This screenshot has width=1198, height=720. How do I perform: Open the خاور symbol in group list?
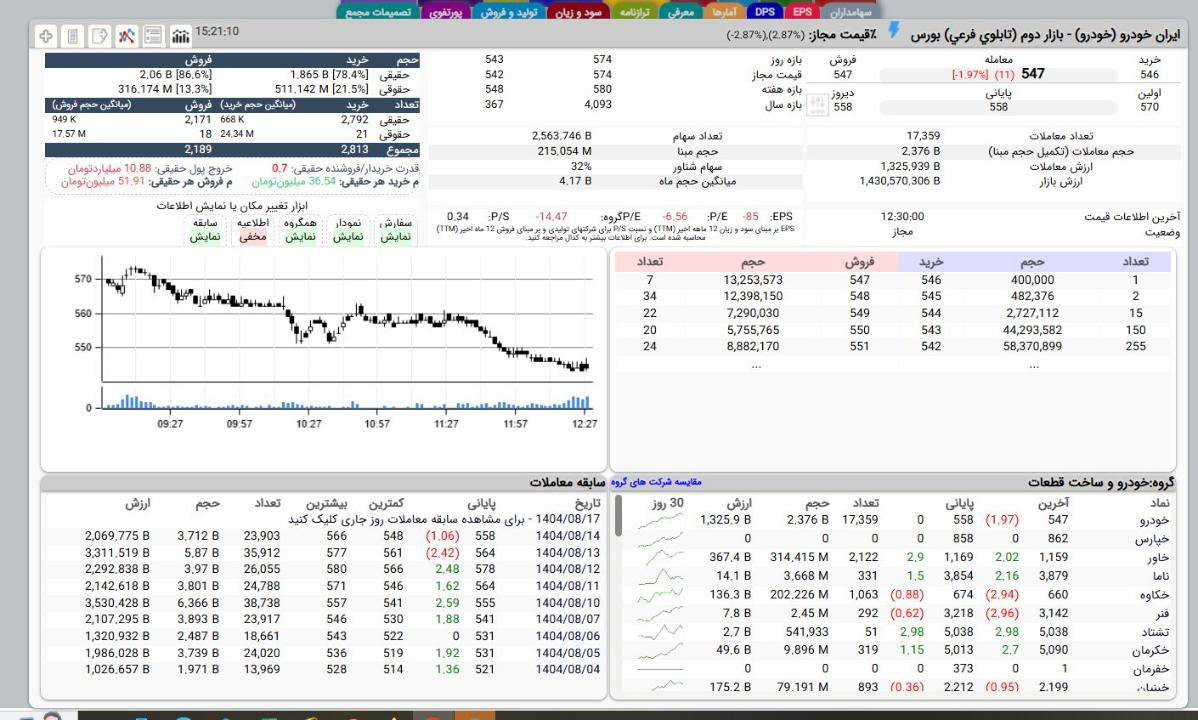(x=1157, y=557)
